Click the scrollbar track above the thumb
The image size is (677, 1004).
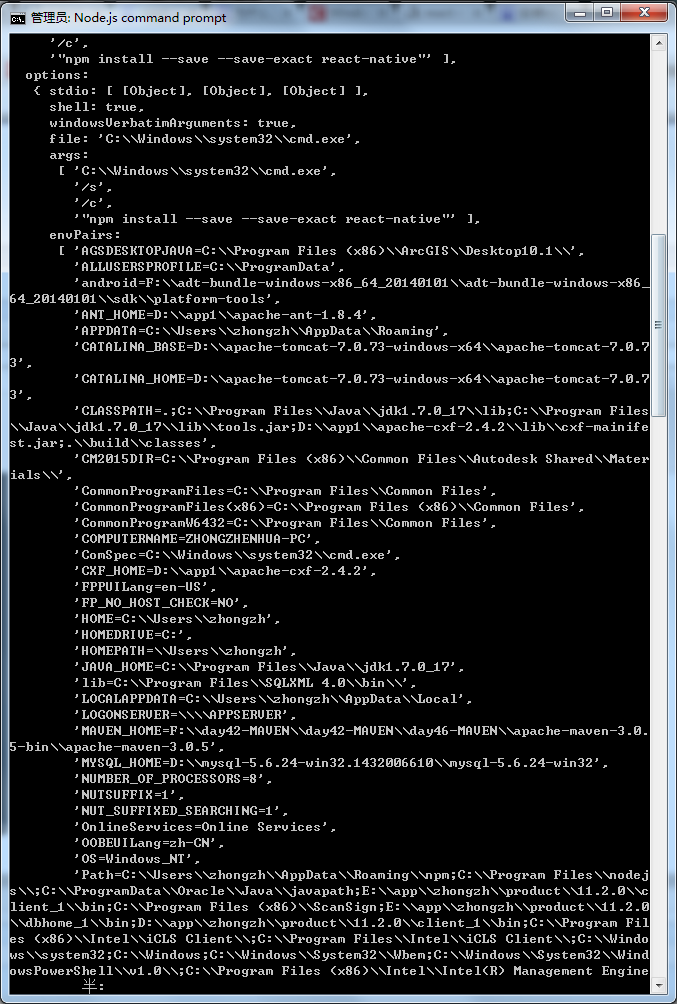pos(658,142)
